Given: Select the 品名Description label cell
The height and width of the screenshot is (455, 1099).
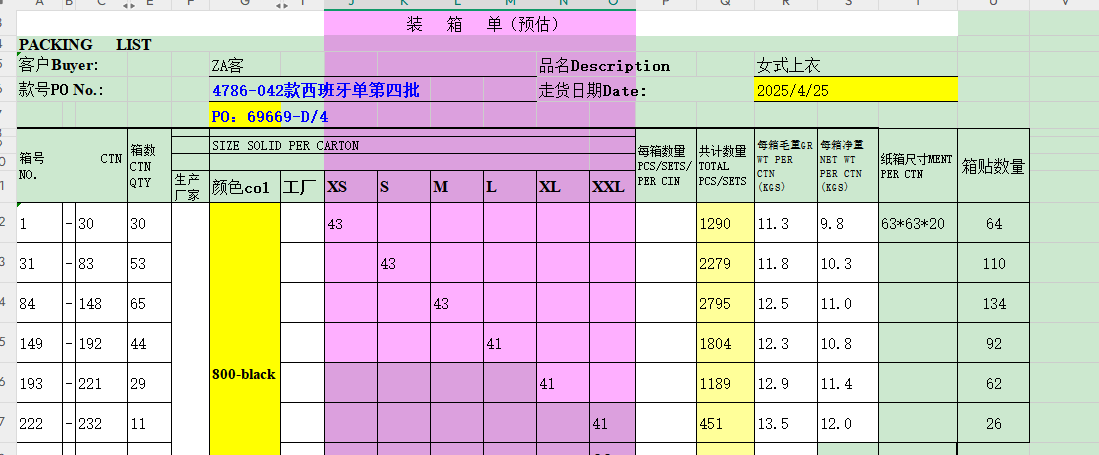Looking at the screenshot, I should 604,66.
